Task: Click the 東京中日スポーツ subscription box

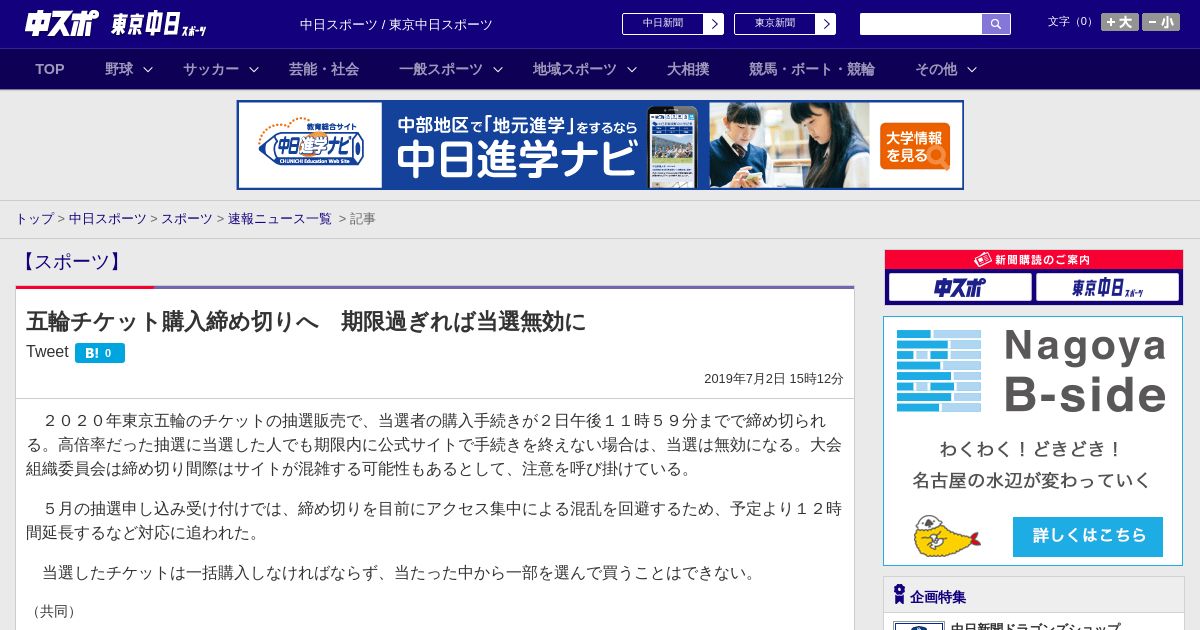Action: click(x=1107, y=287)
